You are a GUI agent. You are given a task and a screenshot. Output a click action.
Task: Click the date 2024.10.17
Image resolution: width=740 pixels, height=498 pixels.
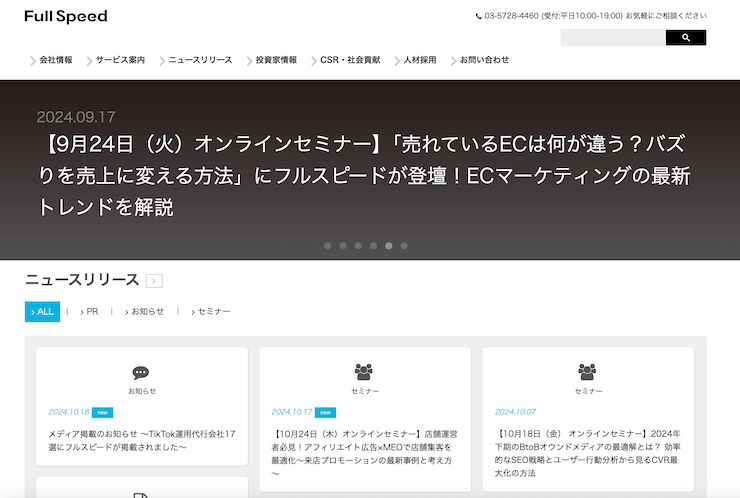tap(292, 412)
